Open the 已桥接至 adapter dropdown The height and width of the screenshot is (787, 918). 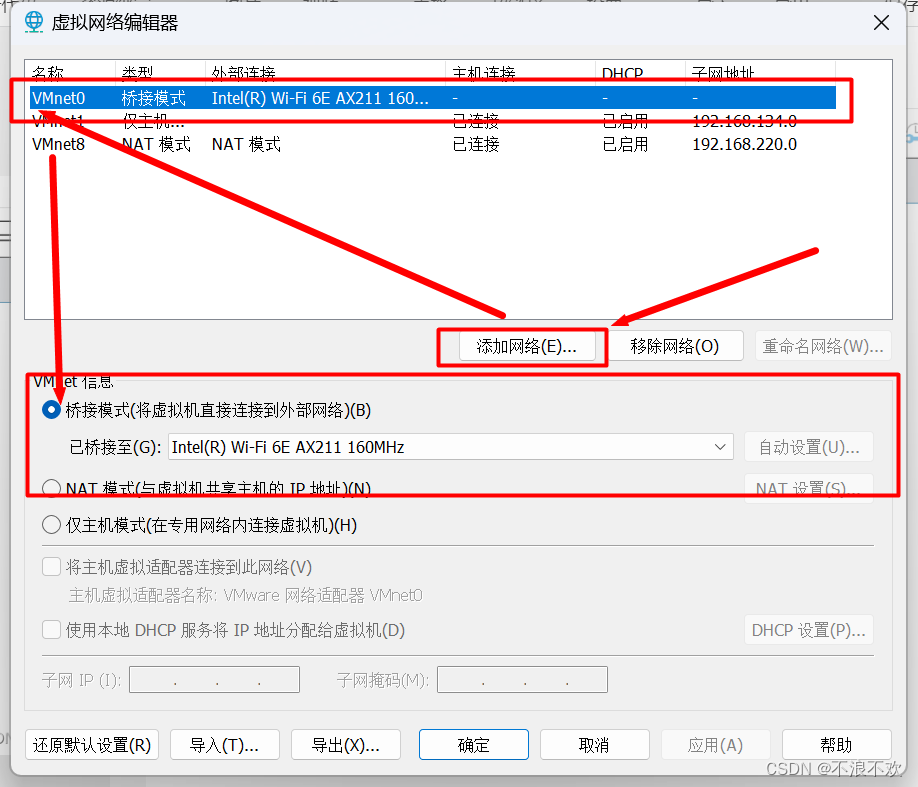(x=451, y=447)
